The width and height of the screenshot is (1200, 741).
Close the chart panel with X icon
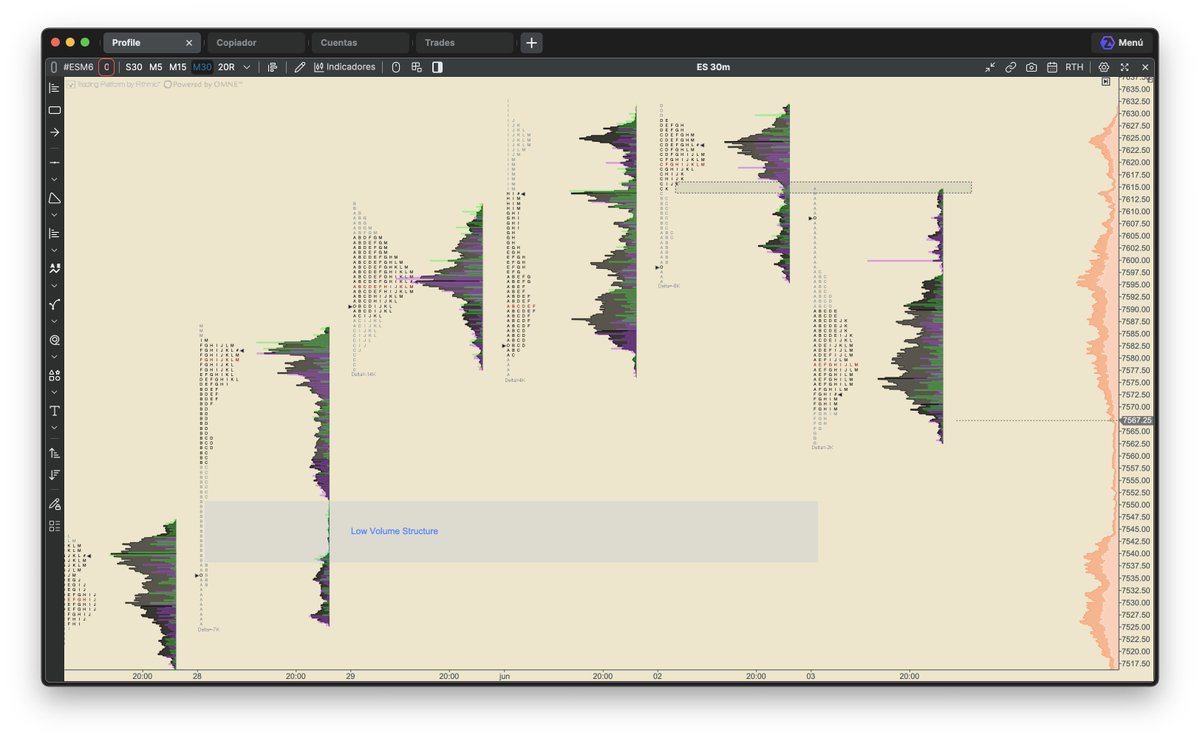(1145, 67)
